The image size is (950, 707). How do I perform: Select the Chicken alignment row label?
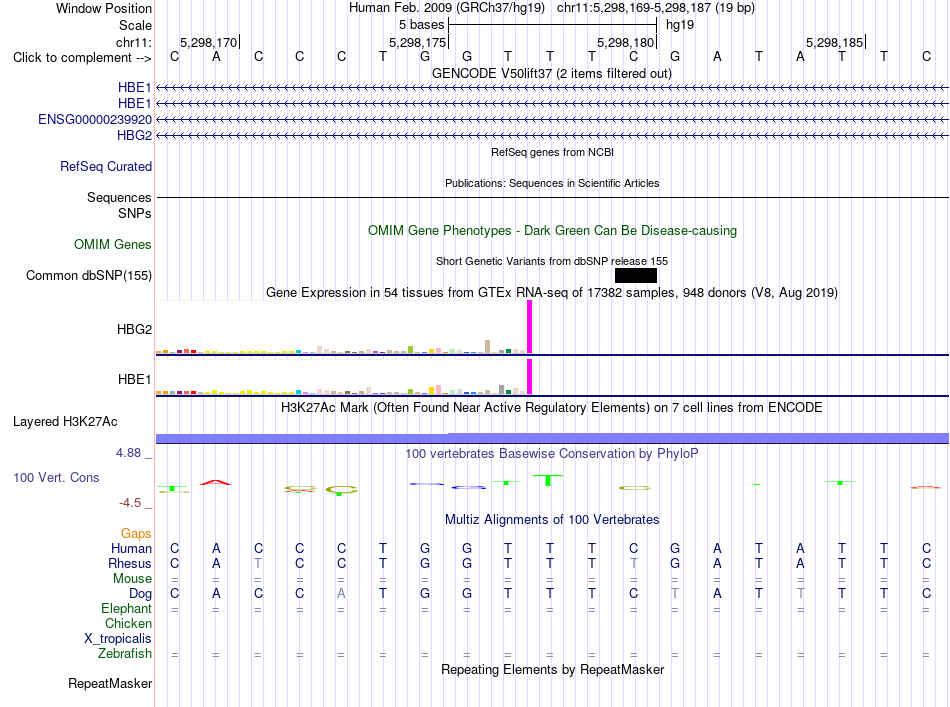click(128, 623)
